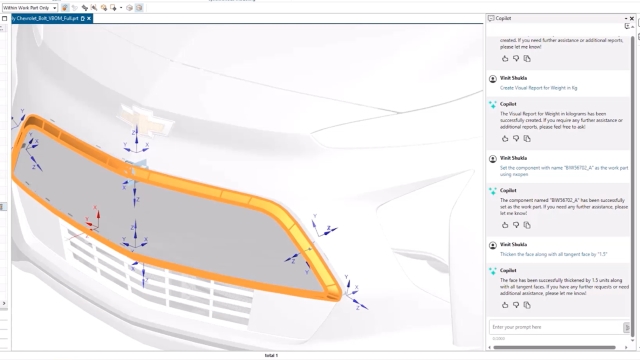Copy the topmost partially visible Copilot reply

tap(527, 58)
